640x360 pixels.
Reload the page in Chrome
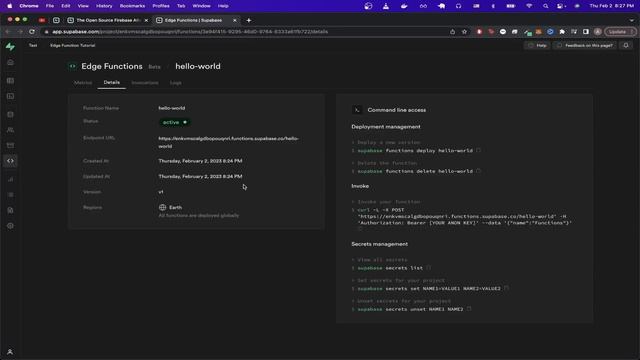pyautogui.click(x=32, y=32)
